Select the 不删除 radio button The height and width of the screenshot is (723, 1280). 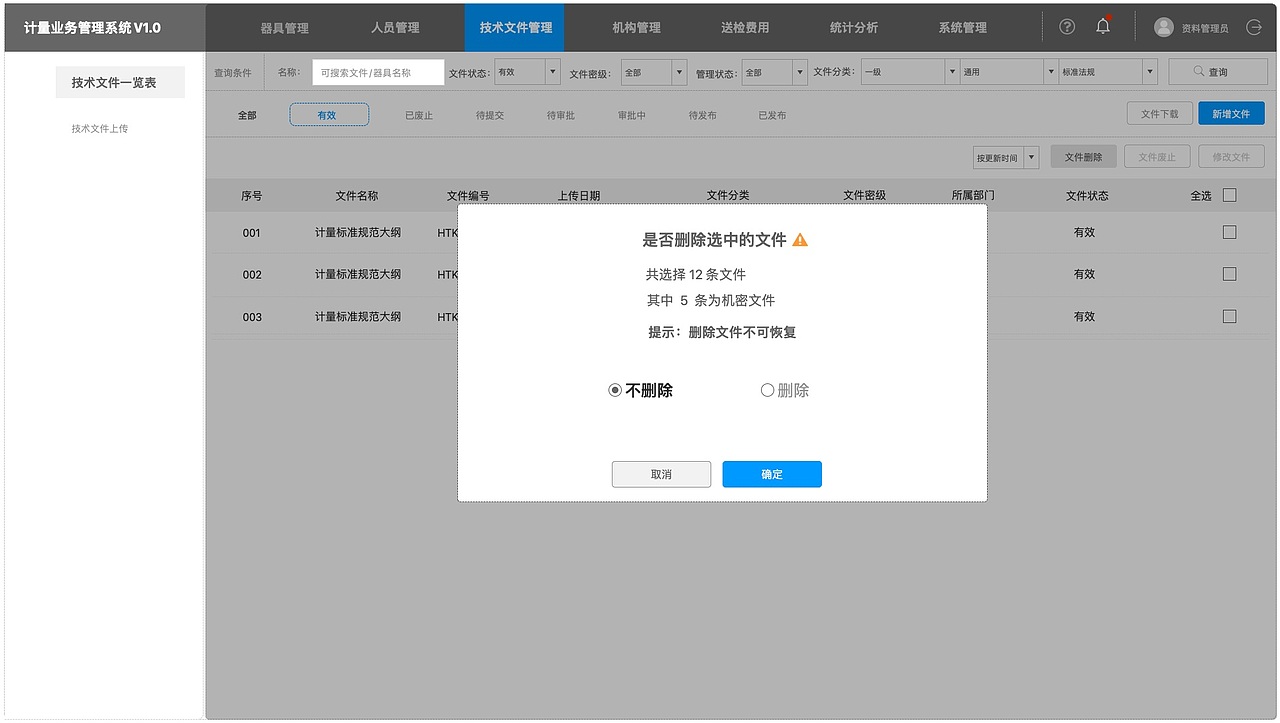(x=615, y=390)
